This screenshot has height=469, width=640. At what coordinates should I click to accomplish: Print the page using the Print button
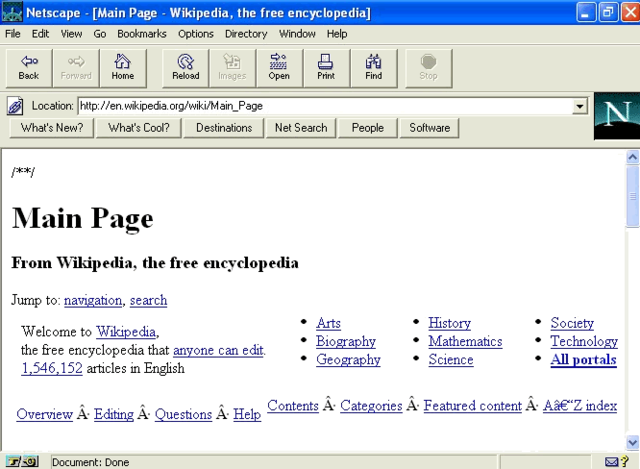click(x=326, y=68)
